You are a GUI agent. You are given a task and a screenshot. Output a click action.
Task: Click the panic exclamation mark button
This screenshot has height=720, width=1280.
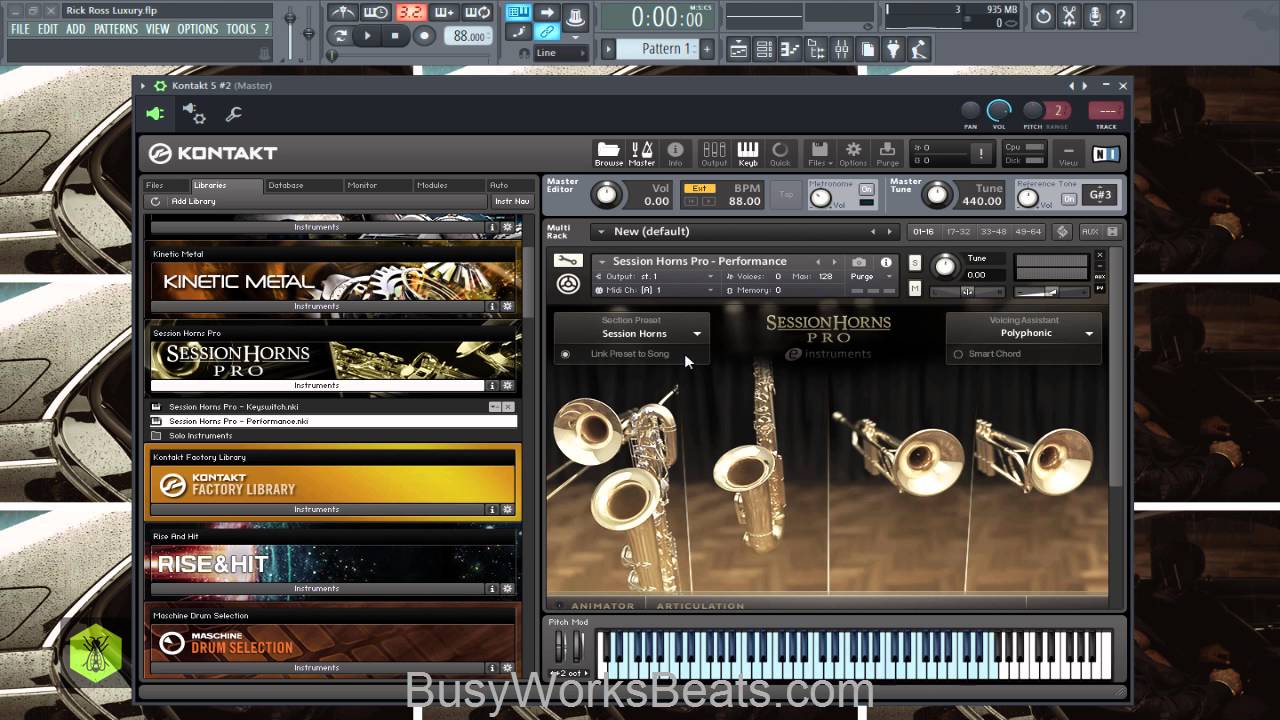coord(981,153)
